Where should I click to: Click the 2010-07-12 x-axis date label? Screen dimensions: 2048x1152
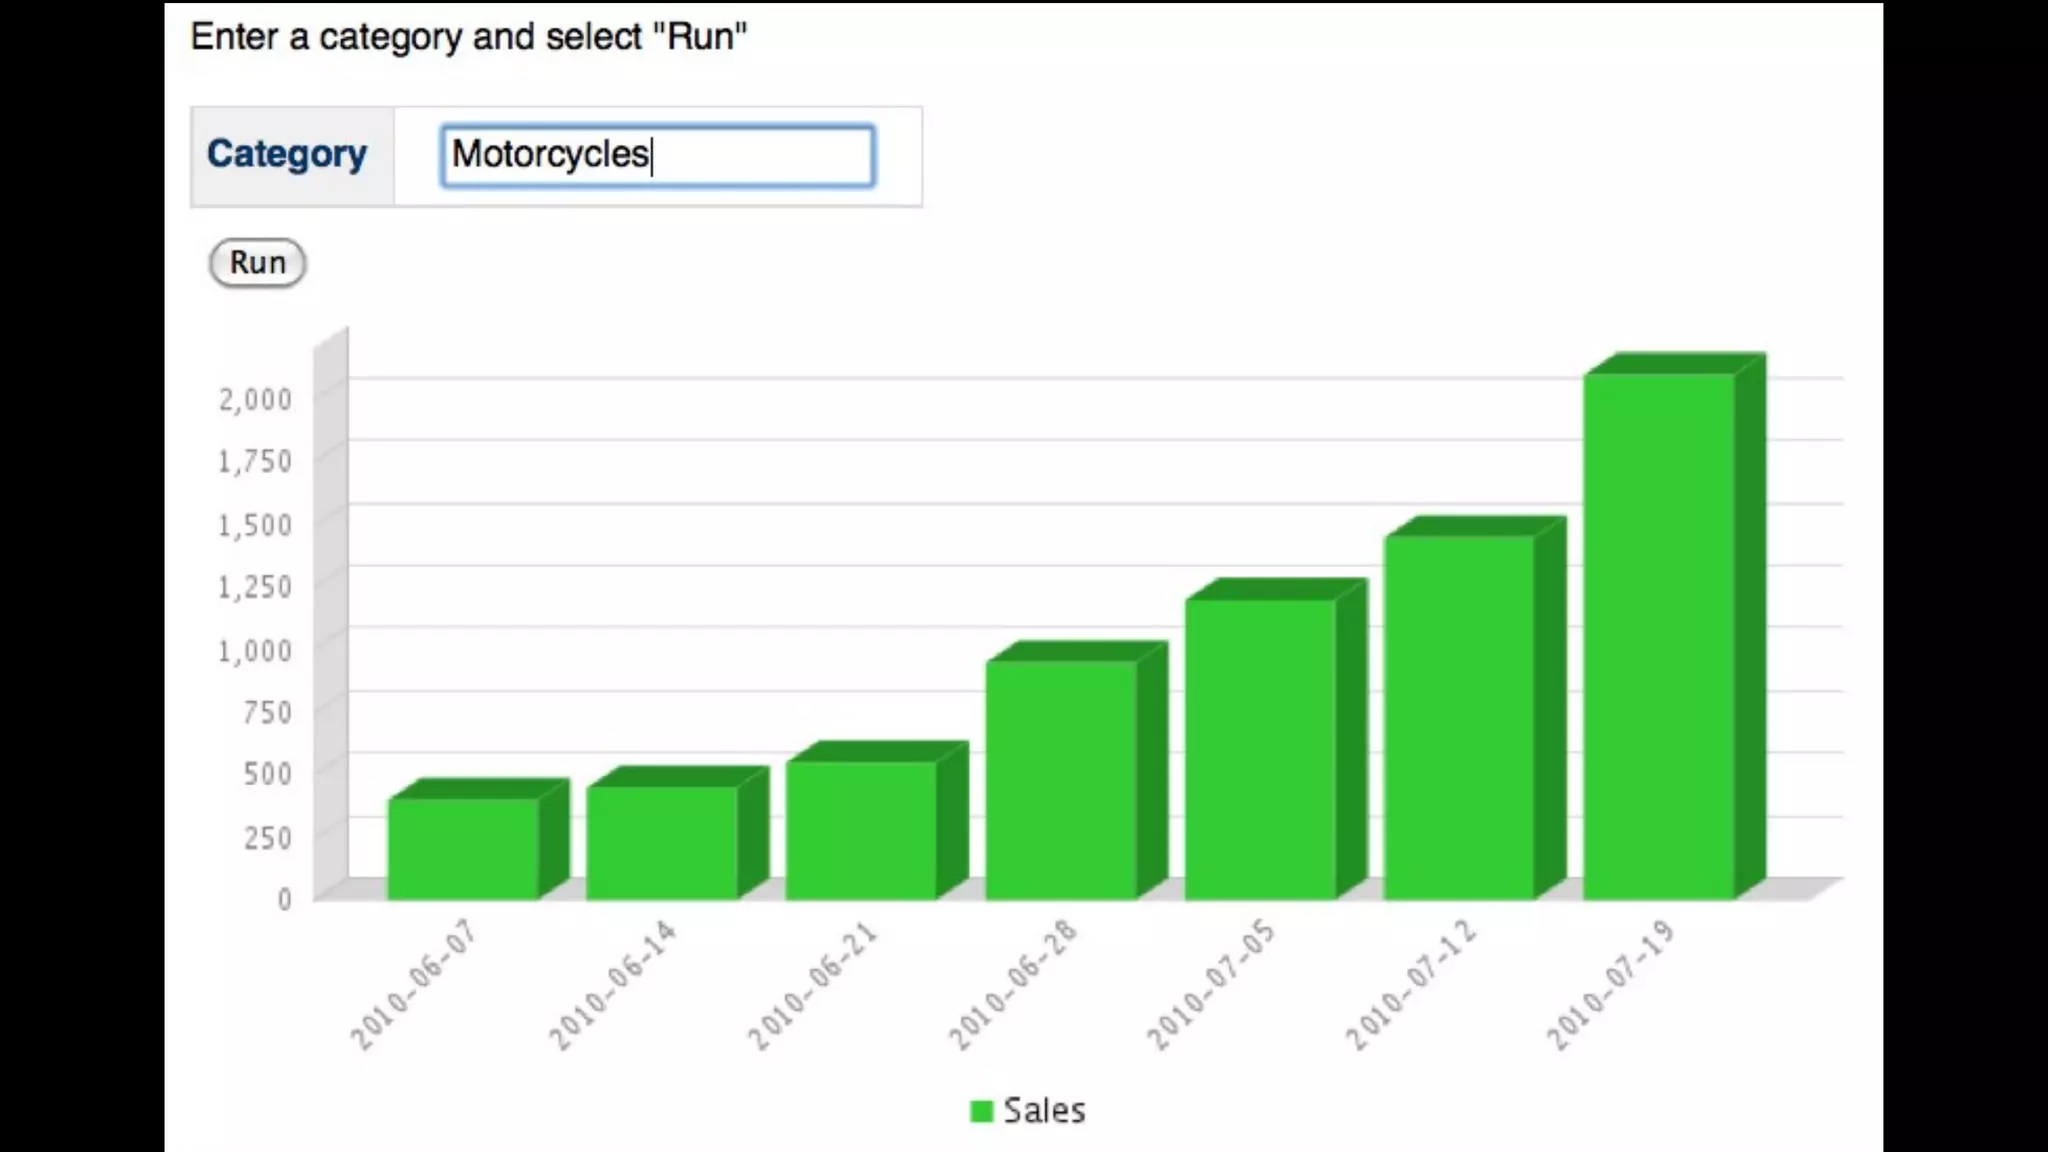(x=1410, y=986)
